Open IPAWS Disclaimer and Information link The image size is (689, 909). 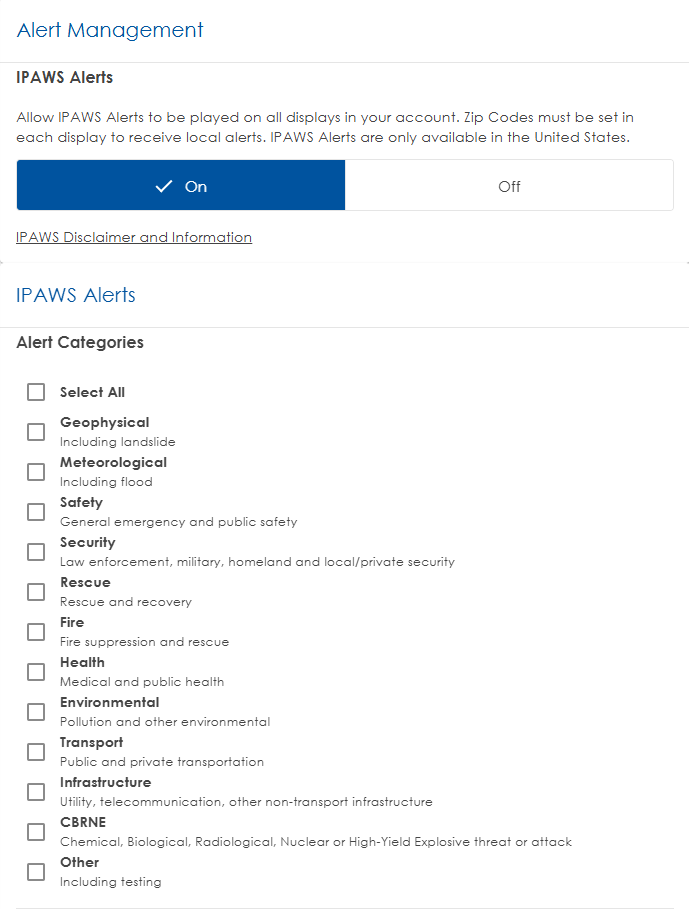(134, 237)
